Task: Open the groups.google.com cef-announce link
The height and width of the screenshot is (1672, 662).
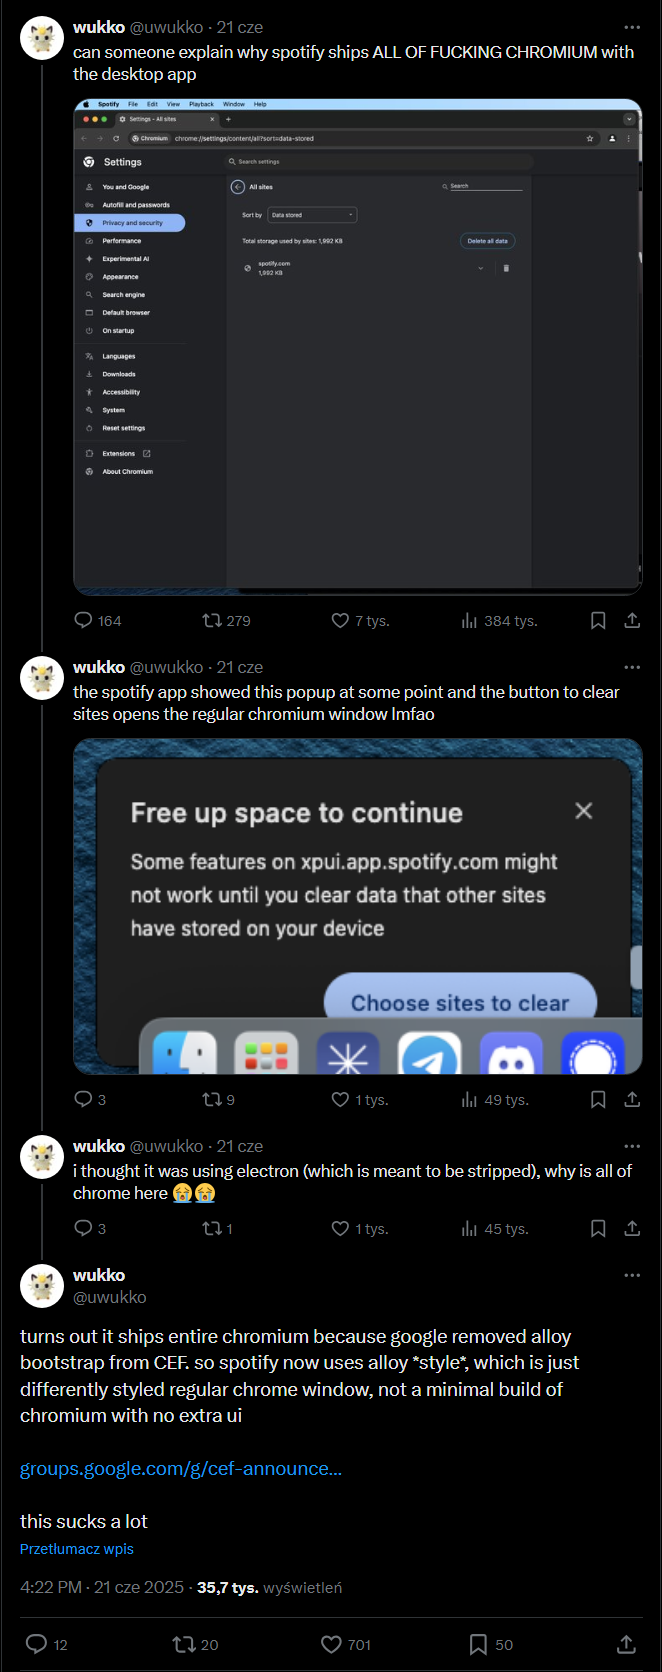Action: (x=181, y=1469)
